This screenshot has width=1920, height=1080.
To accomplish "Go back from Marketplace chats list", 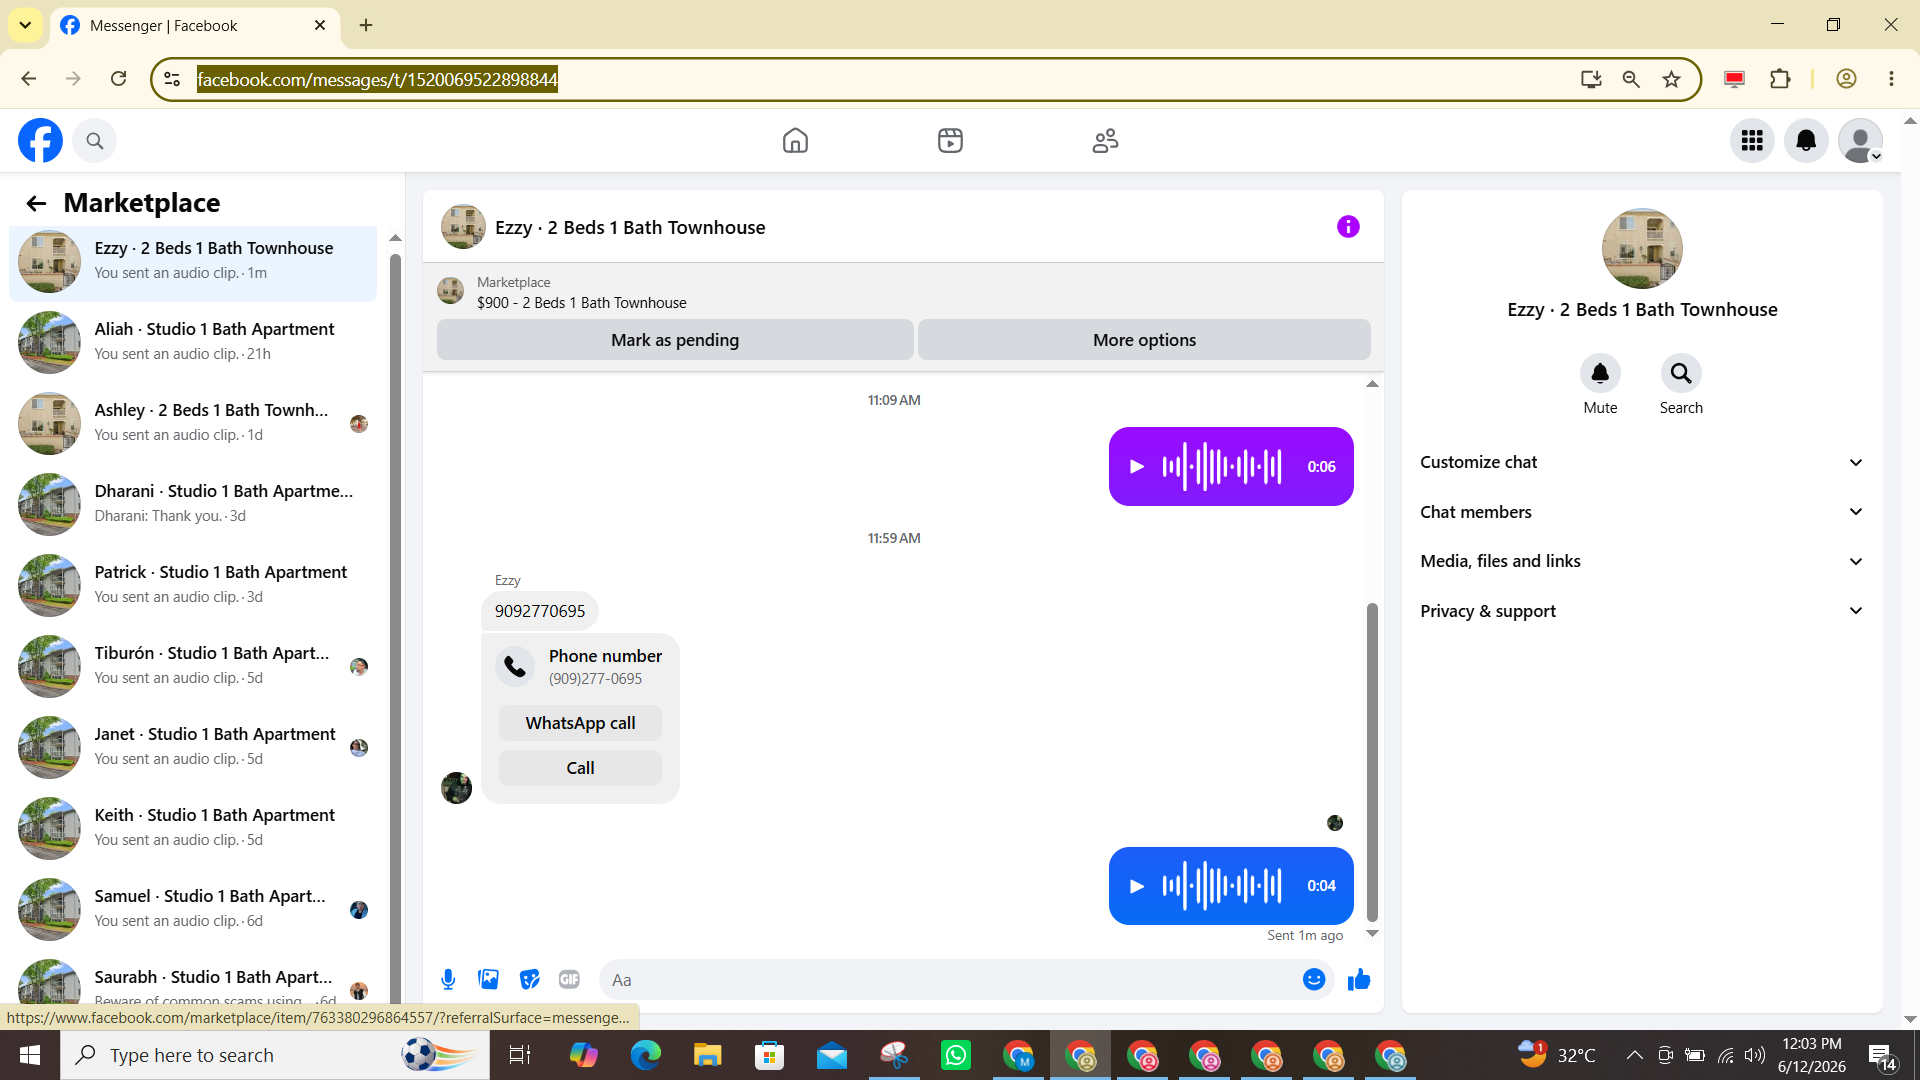I will click(x=36, y=204).
